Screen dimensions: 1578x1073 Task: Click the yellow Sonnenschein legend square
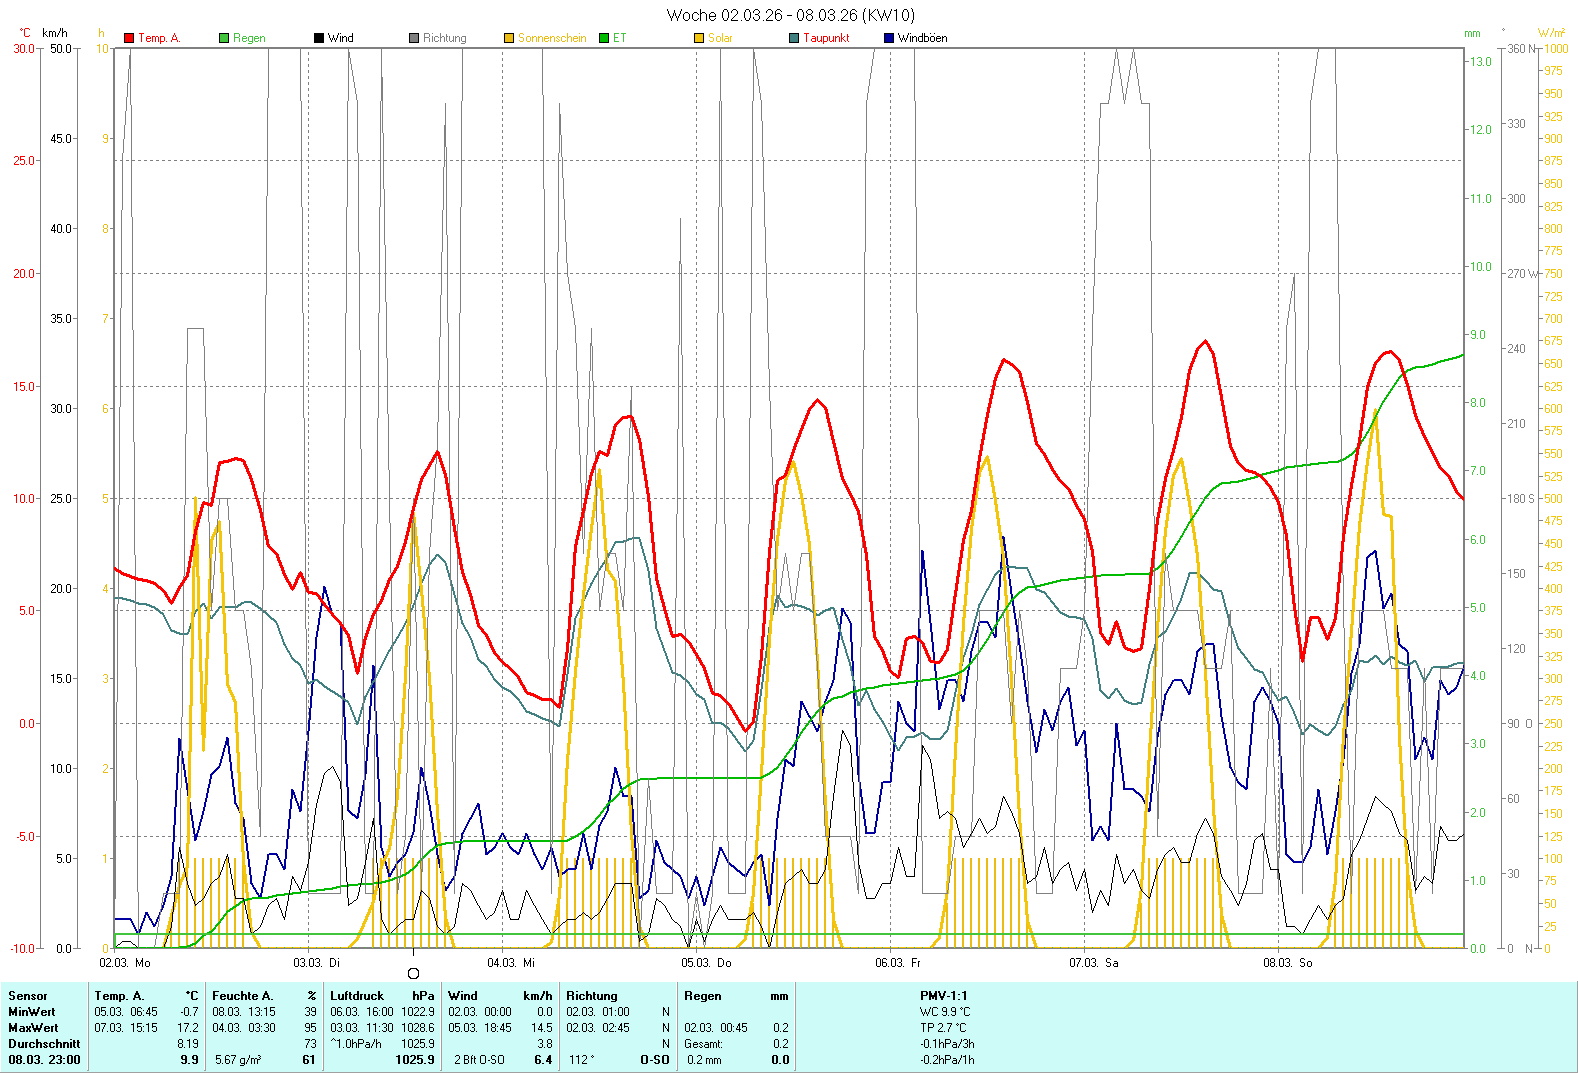509,38
